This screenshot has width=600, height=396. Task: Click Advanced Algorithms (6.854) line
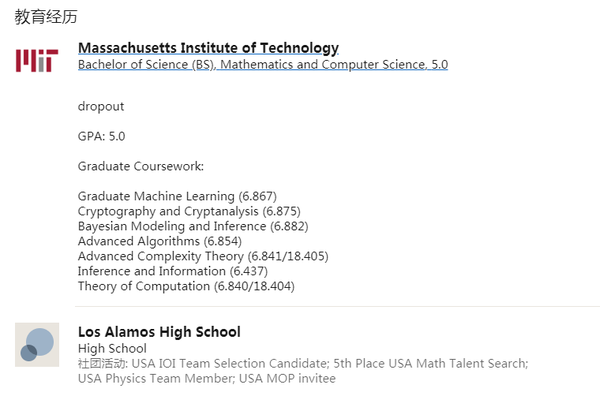pos(160,241)
